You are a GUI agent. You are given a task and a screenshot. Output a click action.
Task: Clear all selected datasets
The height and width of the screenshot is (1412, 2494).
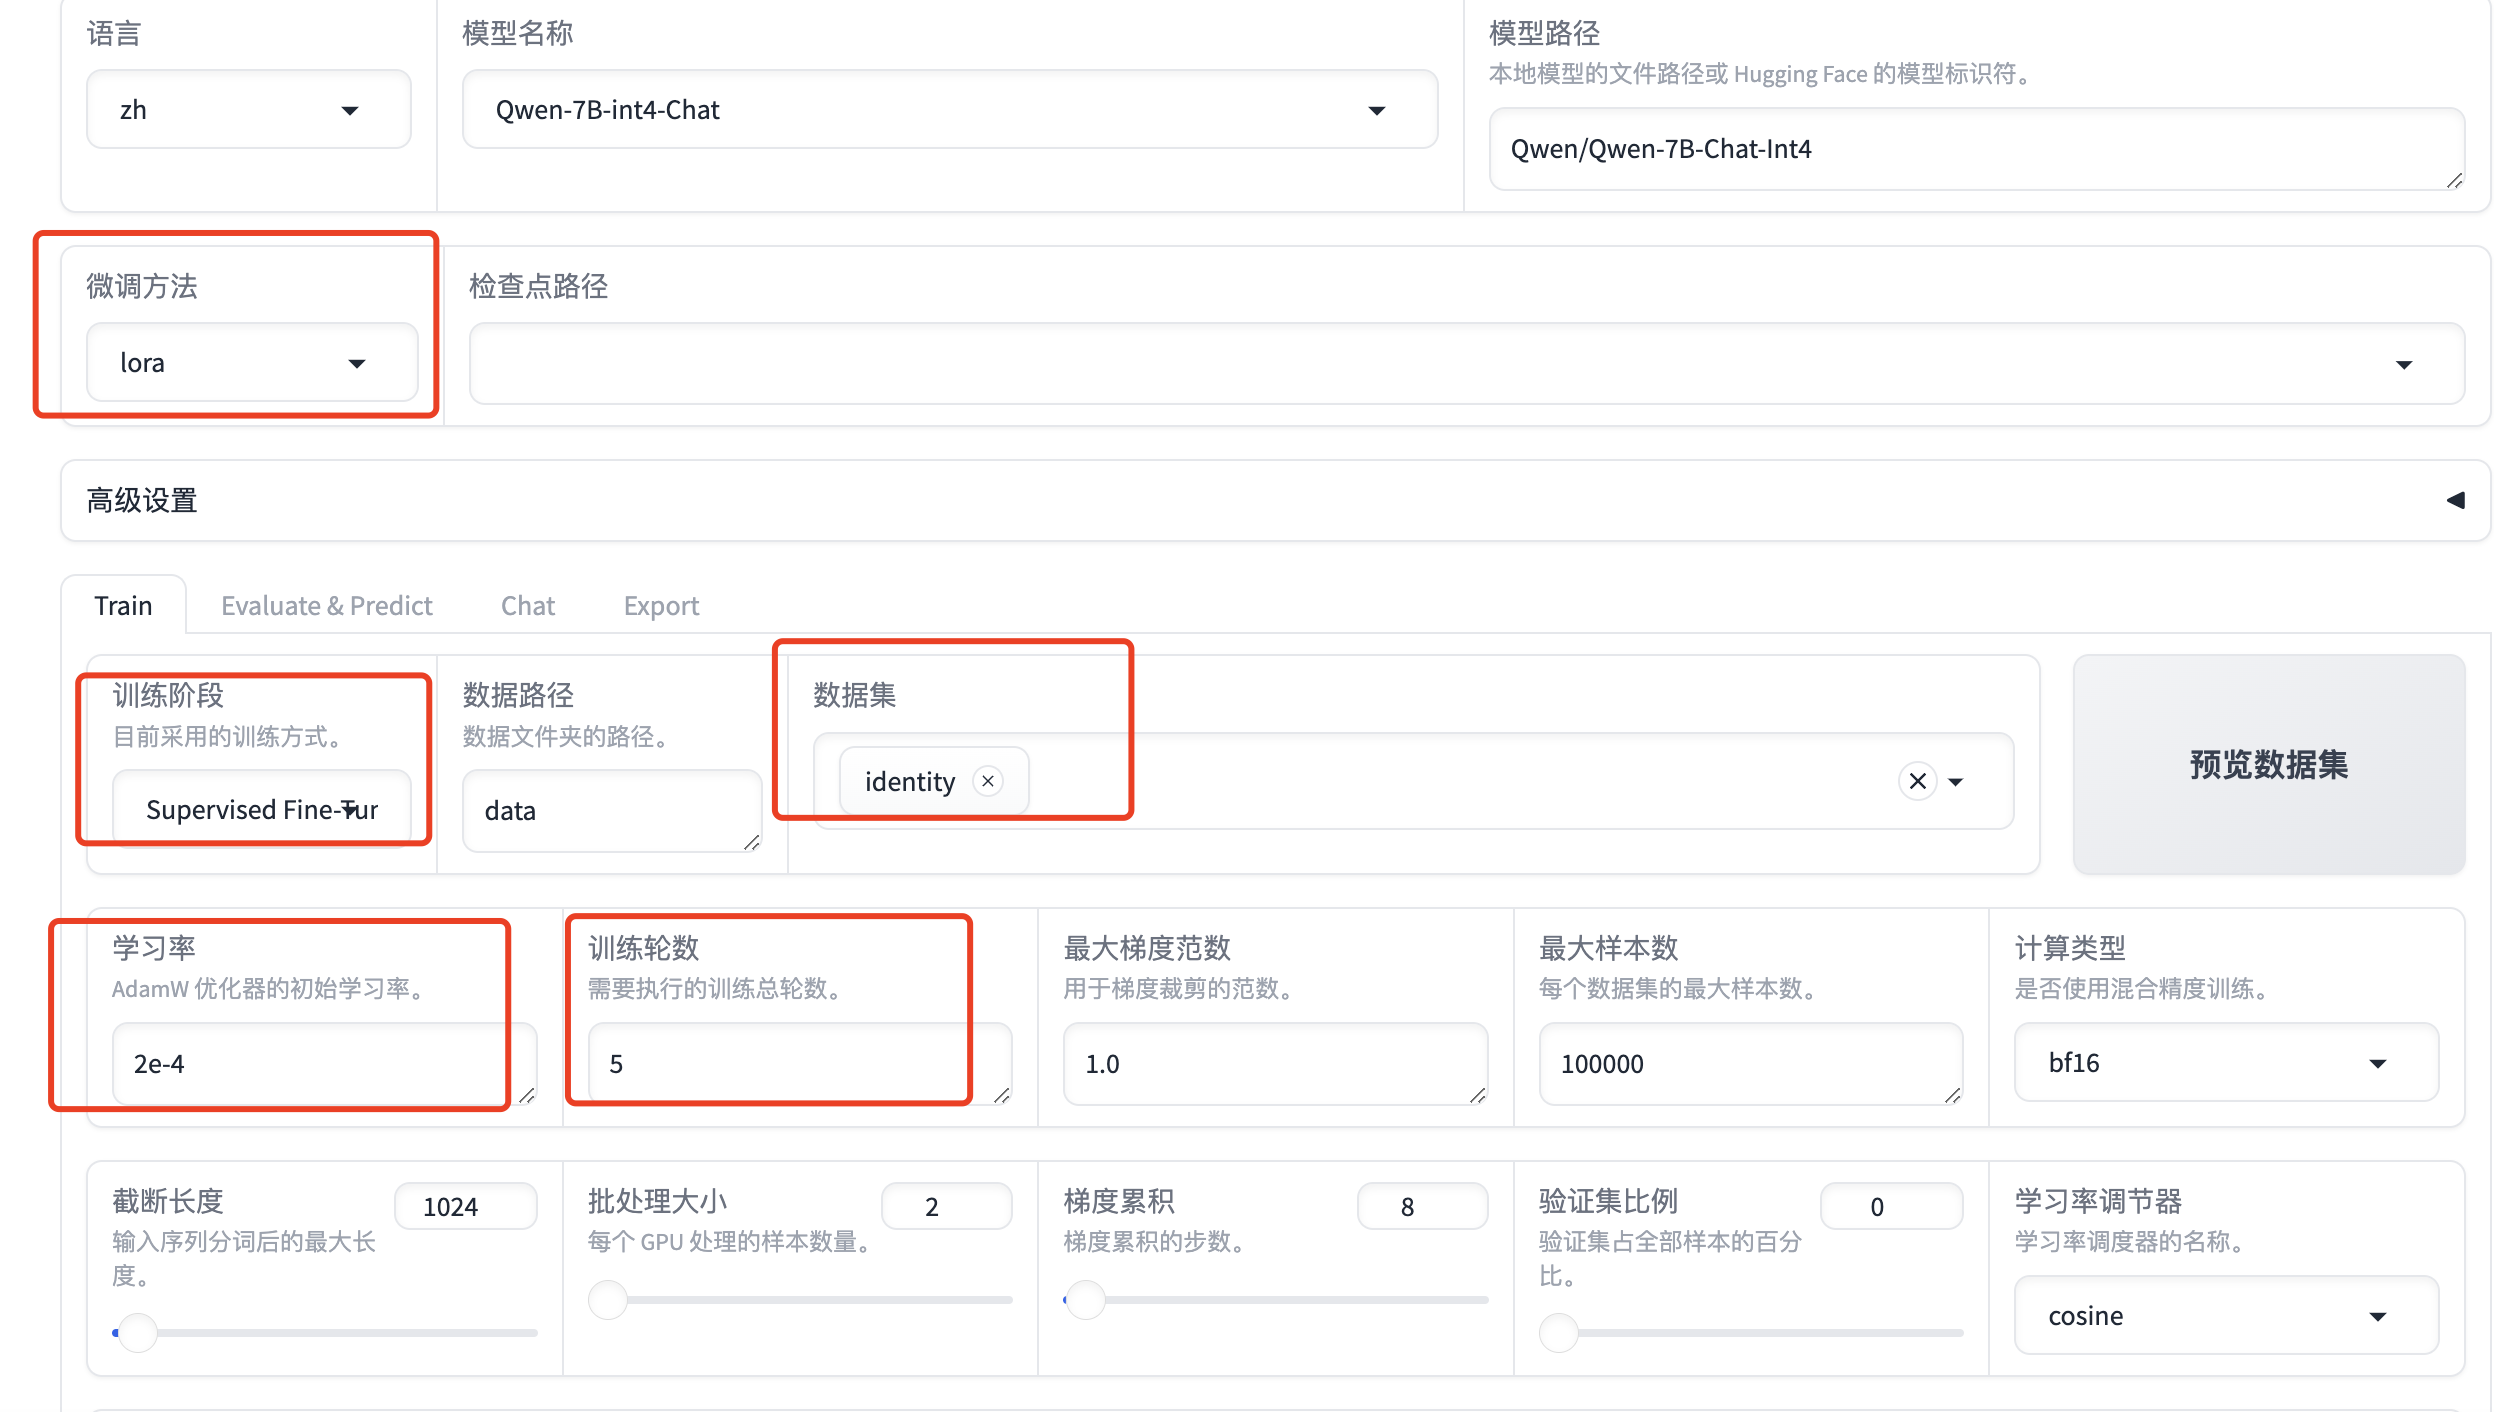tap(1917, 781)
